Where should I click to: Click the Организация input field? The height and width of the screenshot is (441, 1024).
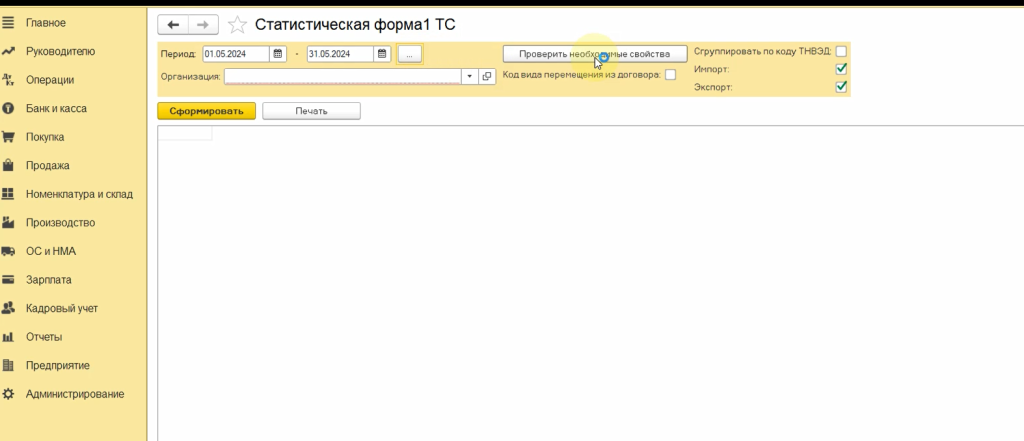342,76
